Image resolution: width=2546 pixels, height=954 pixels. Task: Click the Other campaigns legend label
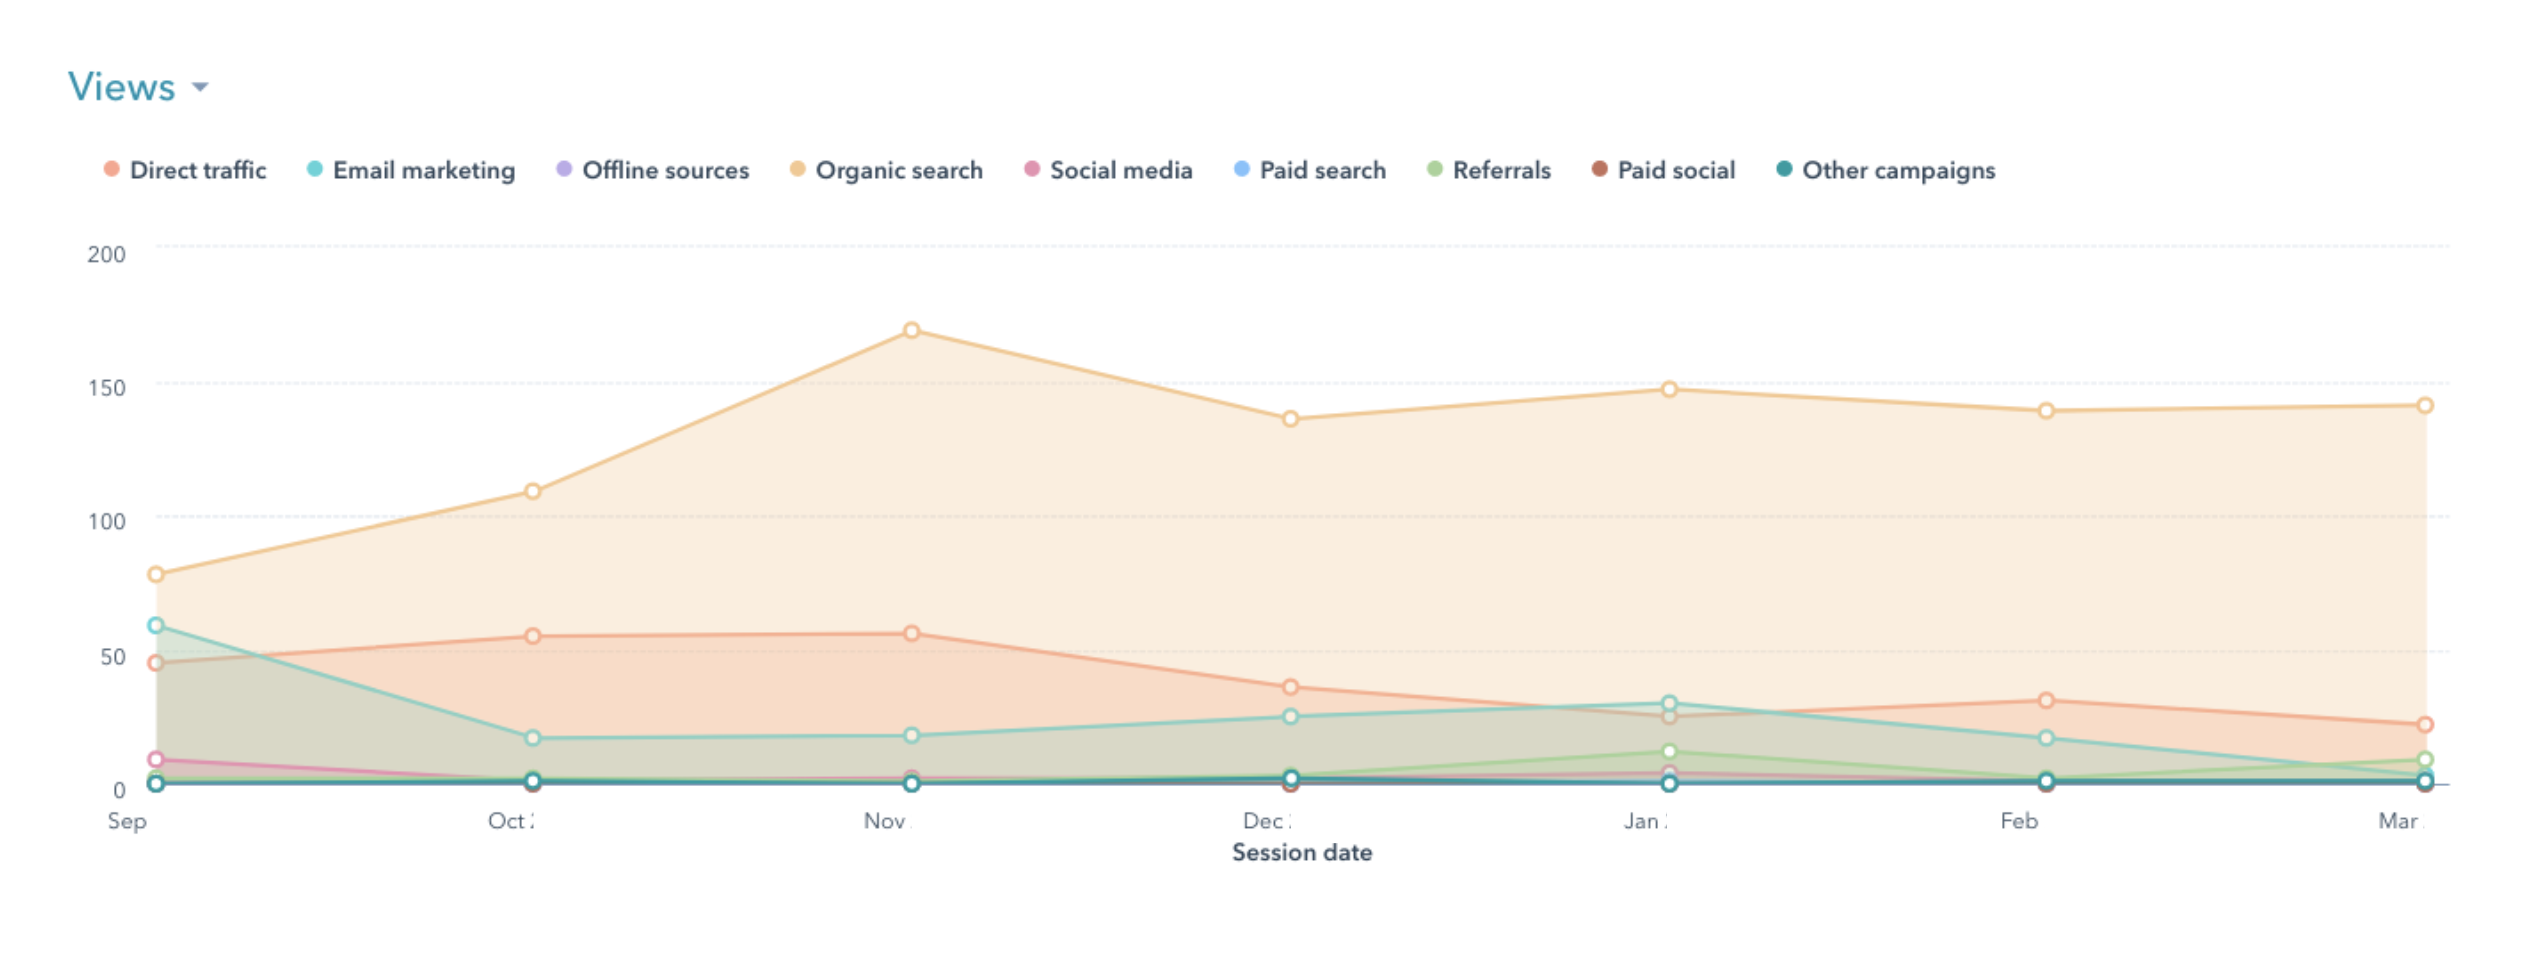click(1898, 170)
